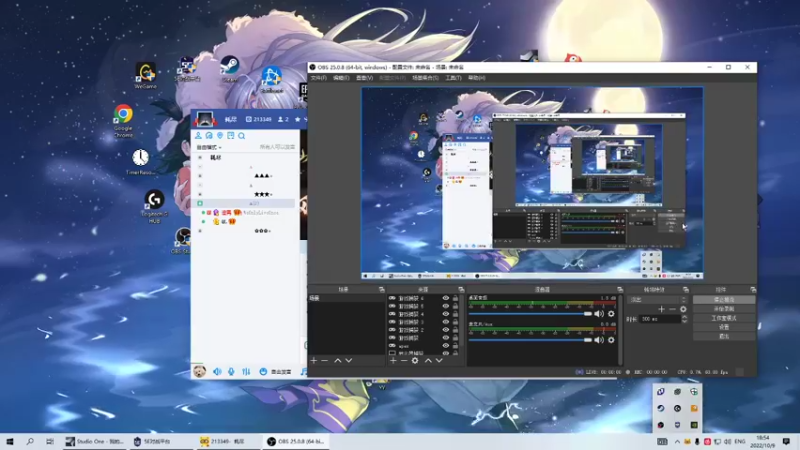Switch to Studio One in the taskbar
800x450 pixels.
(95, 441)
